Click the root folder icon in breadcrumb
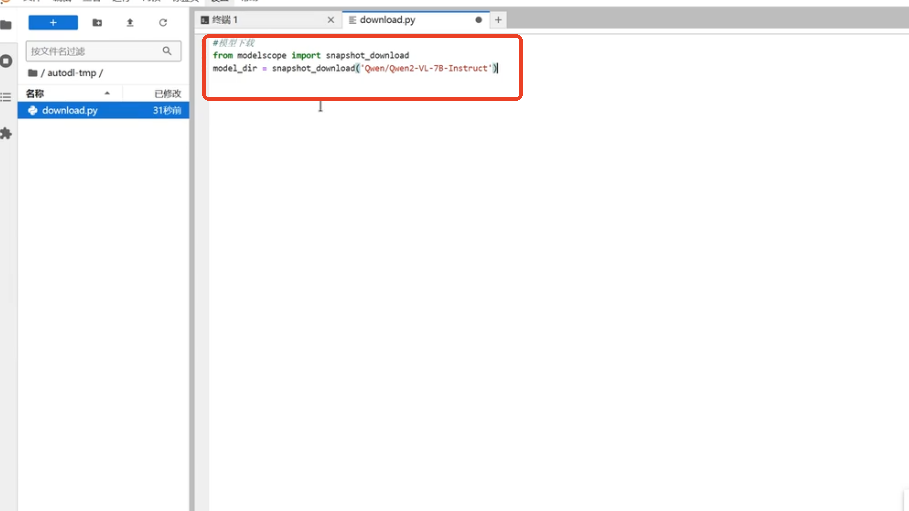The width and height of the screenshot is (909, 511). 32,73
